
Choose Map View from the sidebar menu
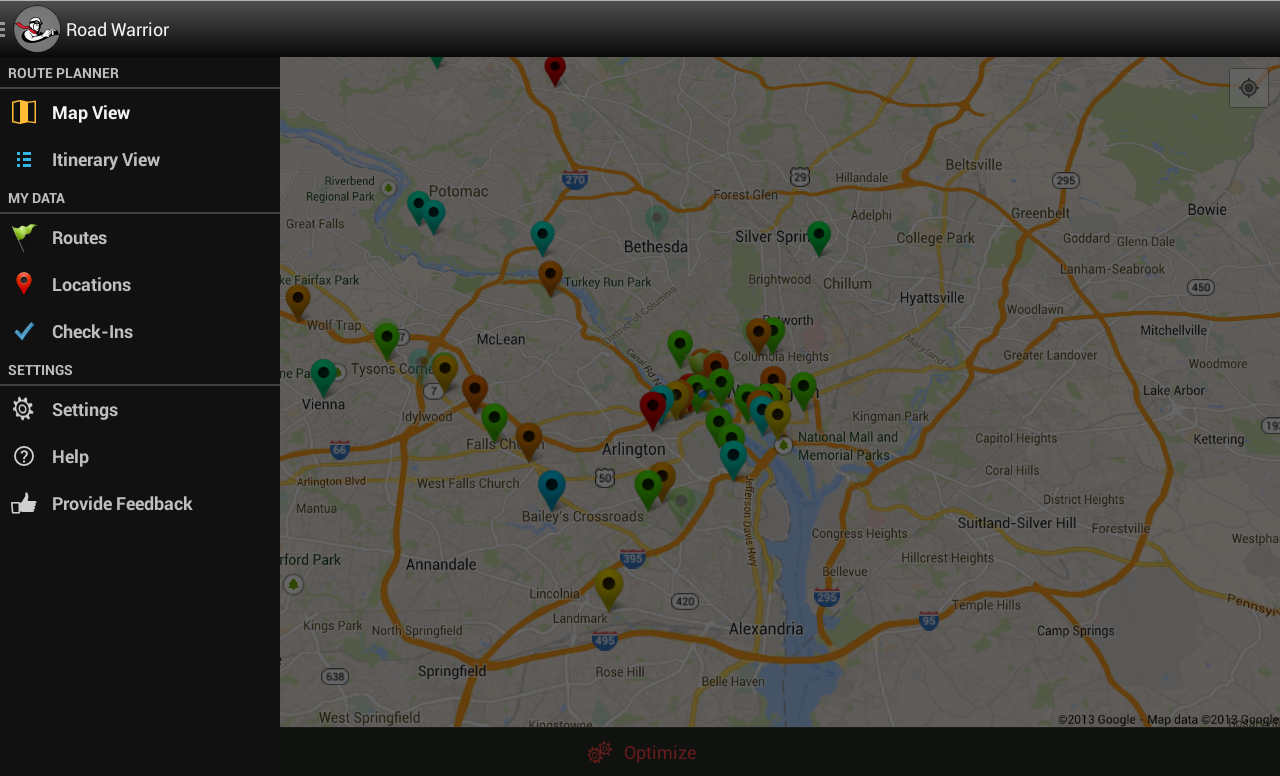pos(90,112)
